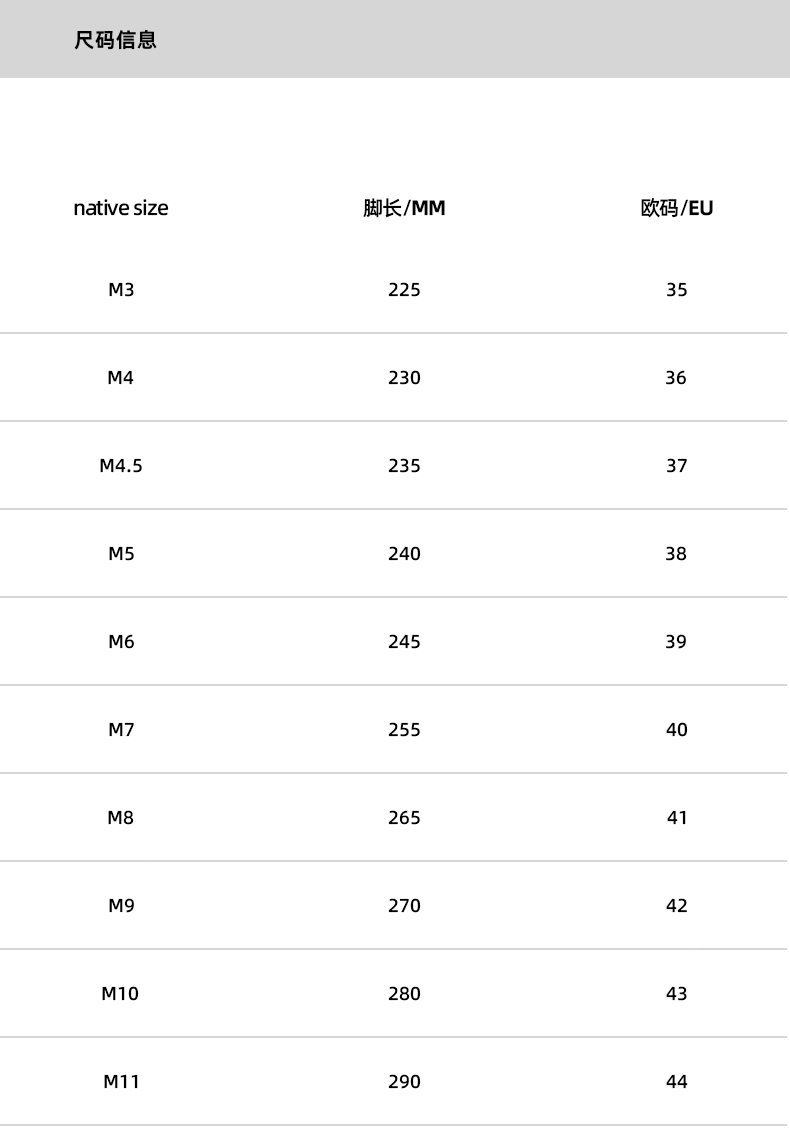
Task: Click the 脚长/MM column header
Action: (x=404, y=208)
